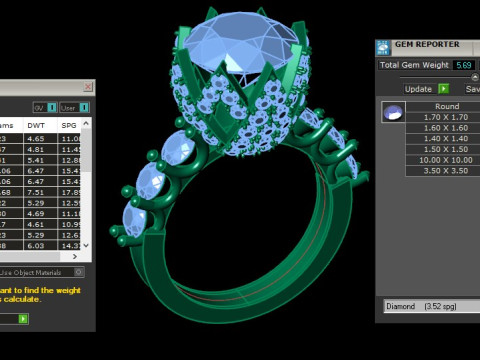The height and width of the screenshot is (360, 480).
Task: Click the green run arrow below the yellow text
Action: click(x=23, y=319)
